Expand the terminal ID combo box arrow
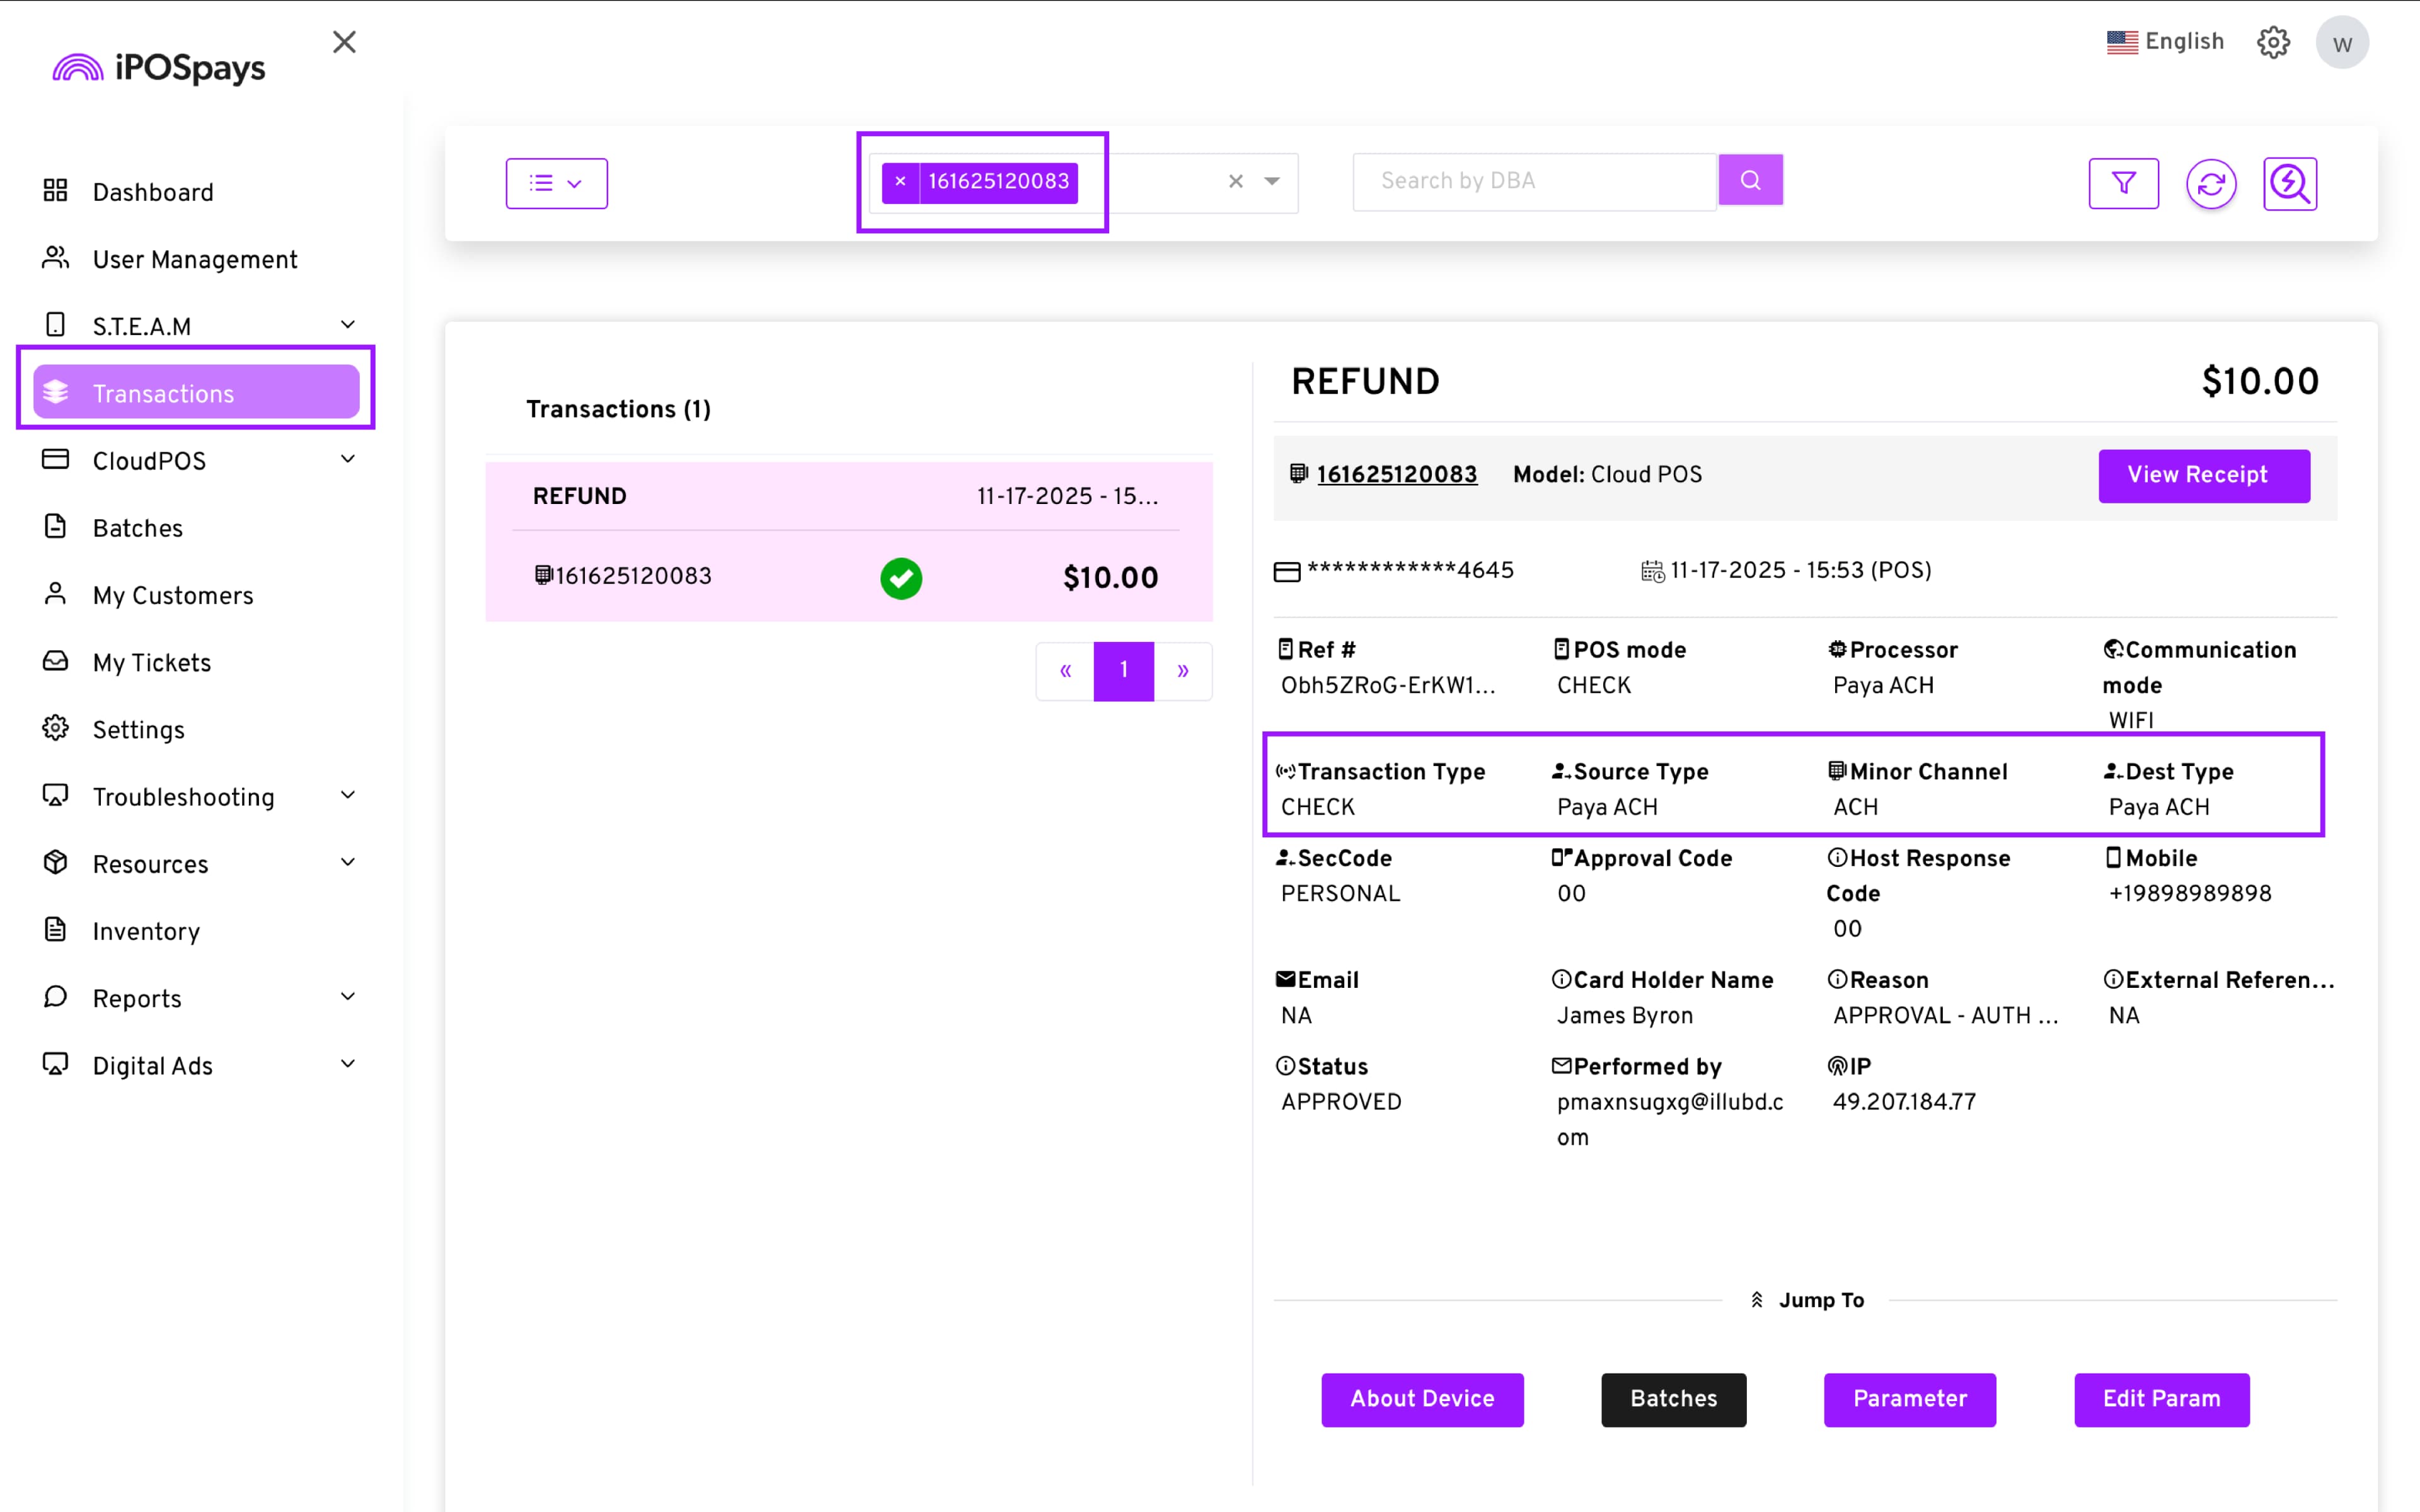The image size is (2420, 1512). [1272, 182]
